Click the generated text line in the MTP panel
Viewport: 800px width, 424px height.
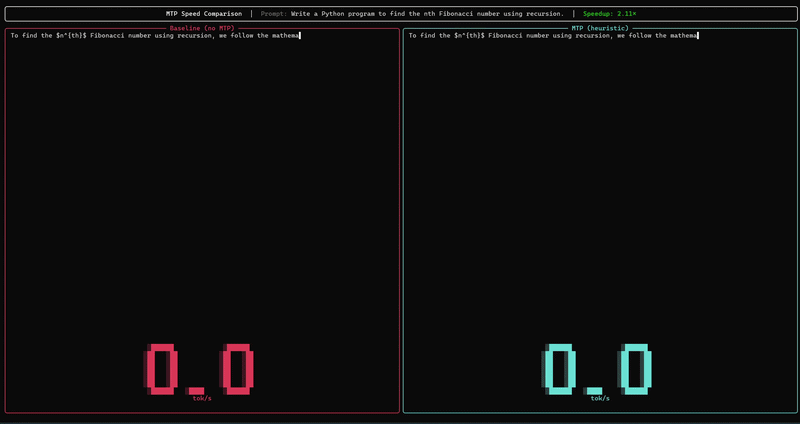(553, 36)
